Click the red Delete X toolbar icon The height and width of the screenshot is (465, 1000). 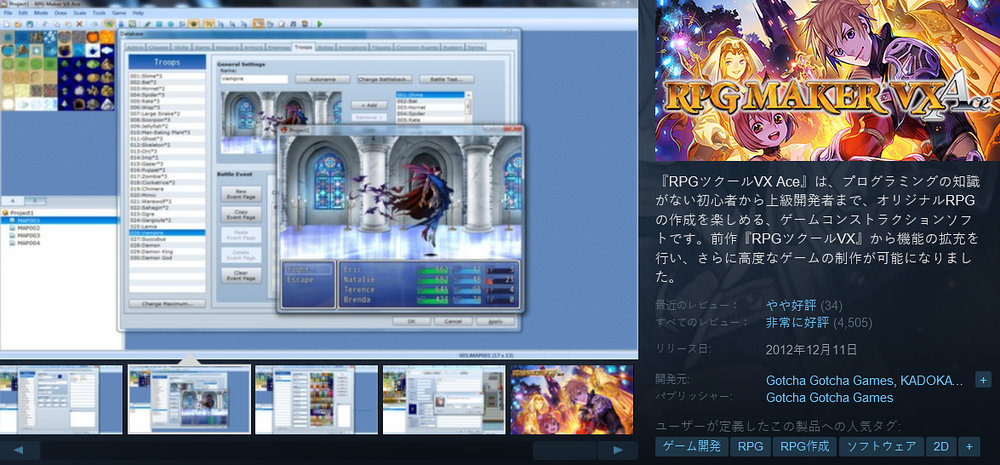click(x=79, y=24)
